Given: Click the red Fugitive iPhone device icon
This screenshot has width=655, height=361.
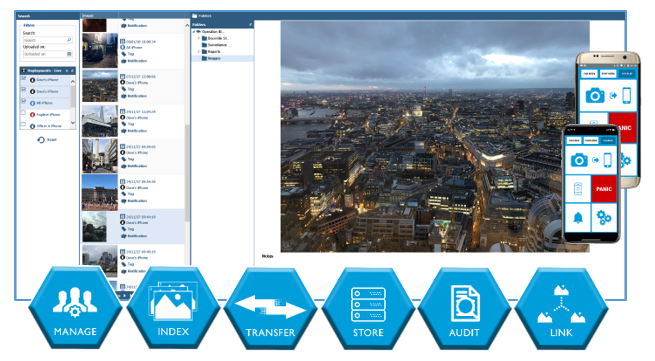Looking at the screenshot, I should point(33,114).
